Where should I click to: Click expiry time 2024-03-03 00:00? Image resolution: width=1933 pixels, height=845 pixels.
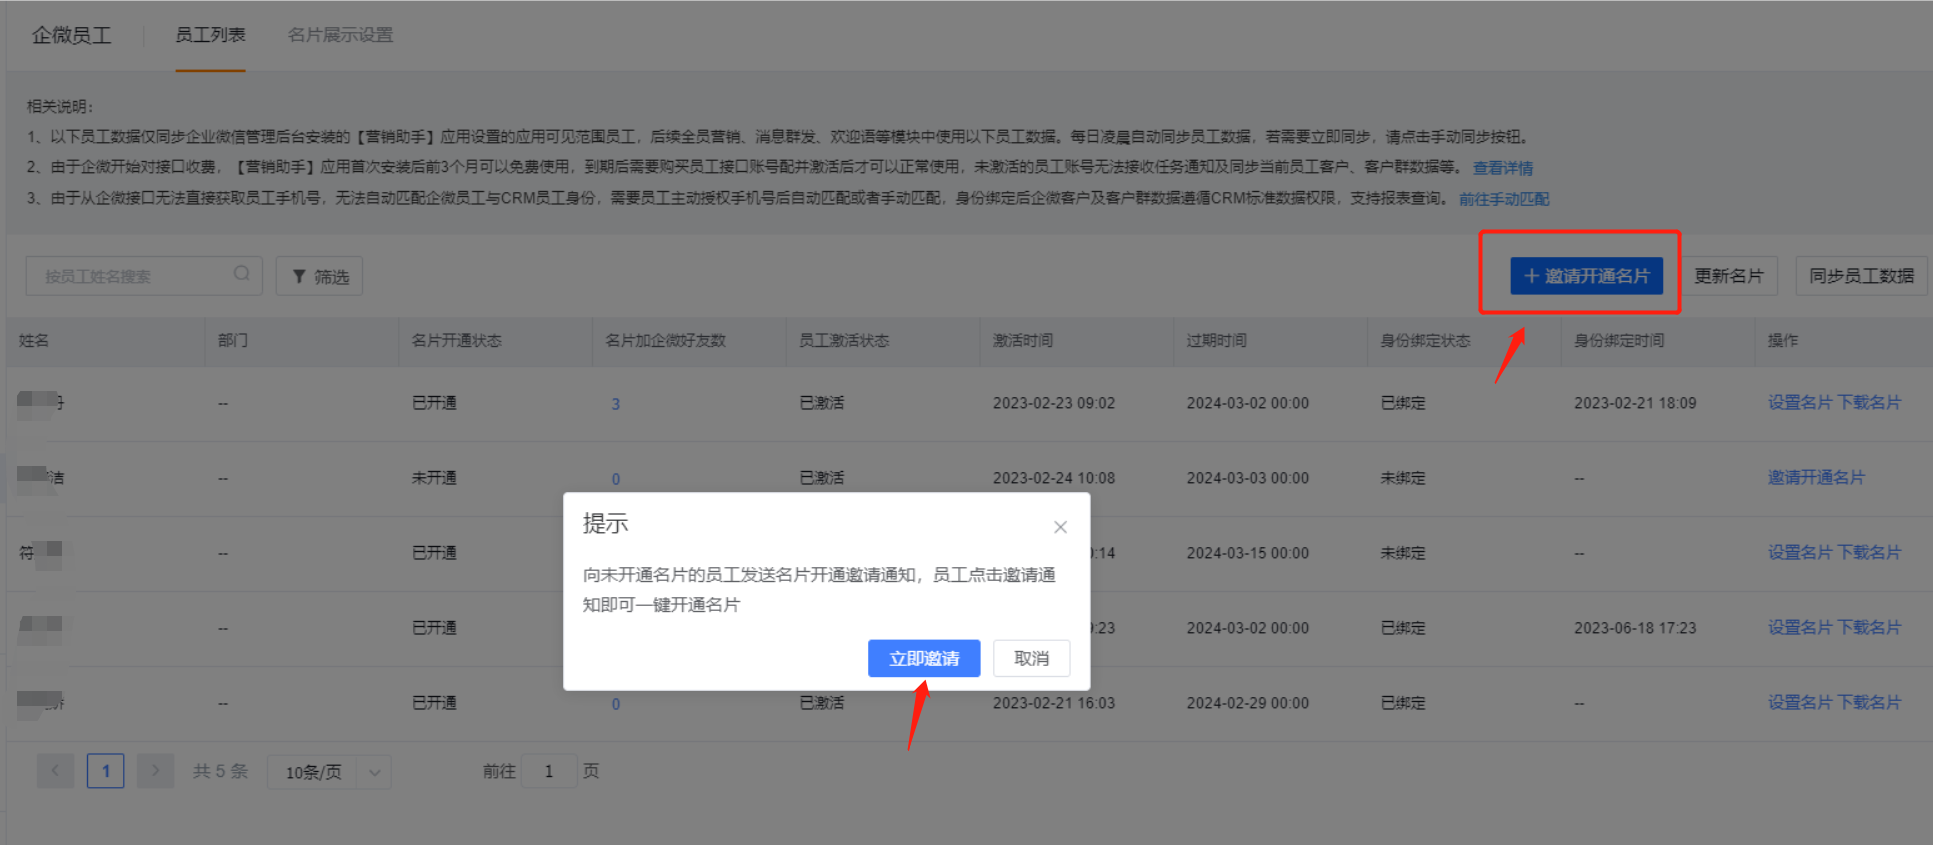click(x=1247, y=478)
